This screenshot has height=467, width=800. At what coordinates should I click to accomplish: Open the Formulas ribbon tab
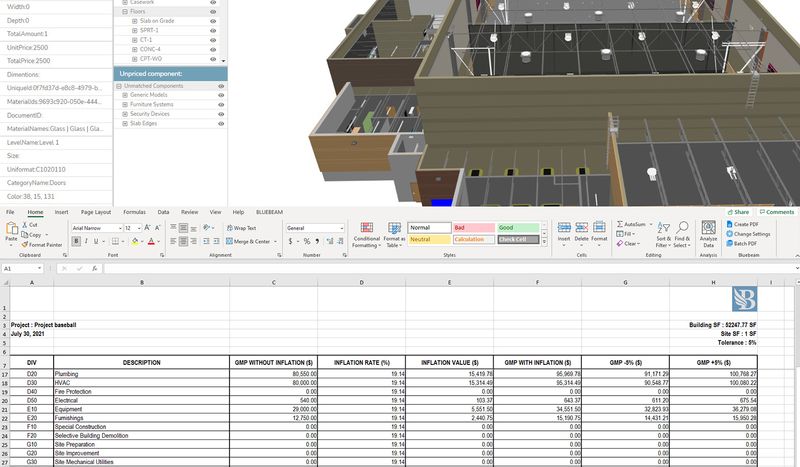point(134,212)
